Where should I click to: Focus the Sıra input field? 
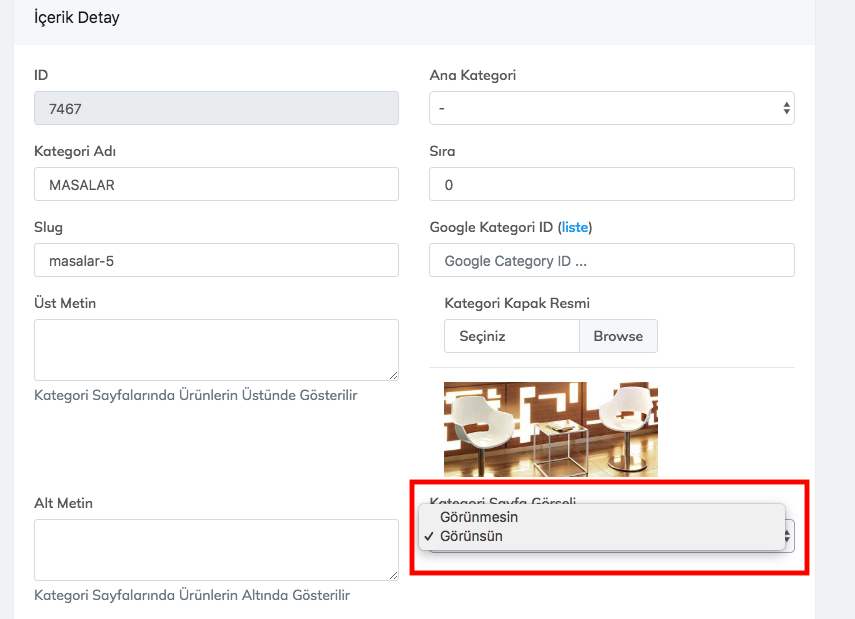point(611,184)
